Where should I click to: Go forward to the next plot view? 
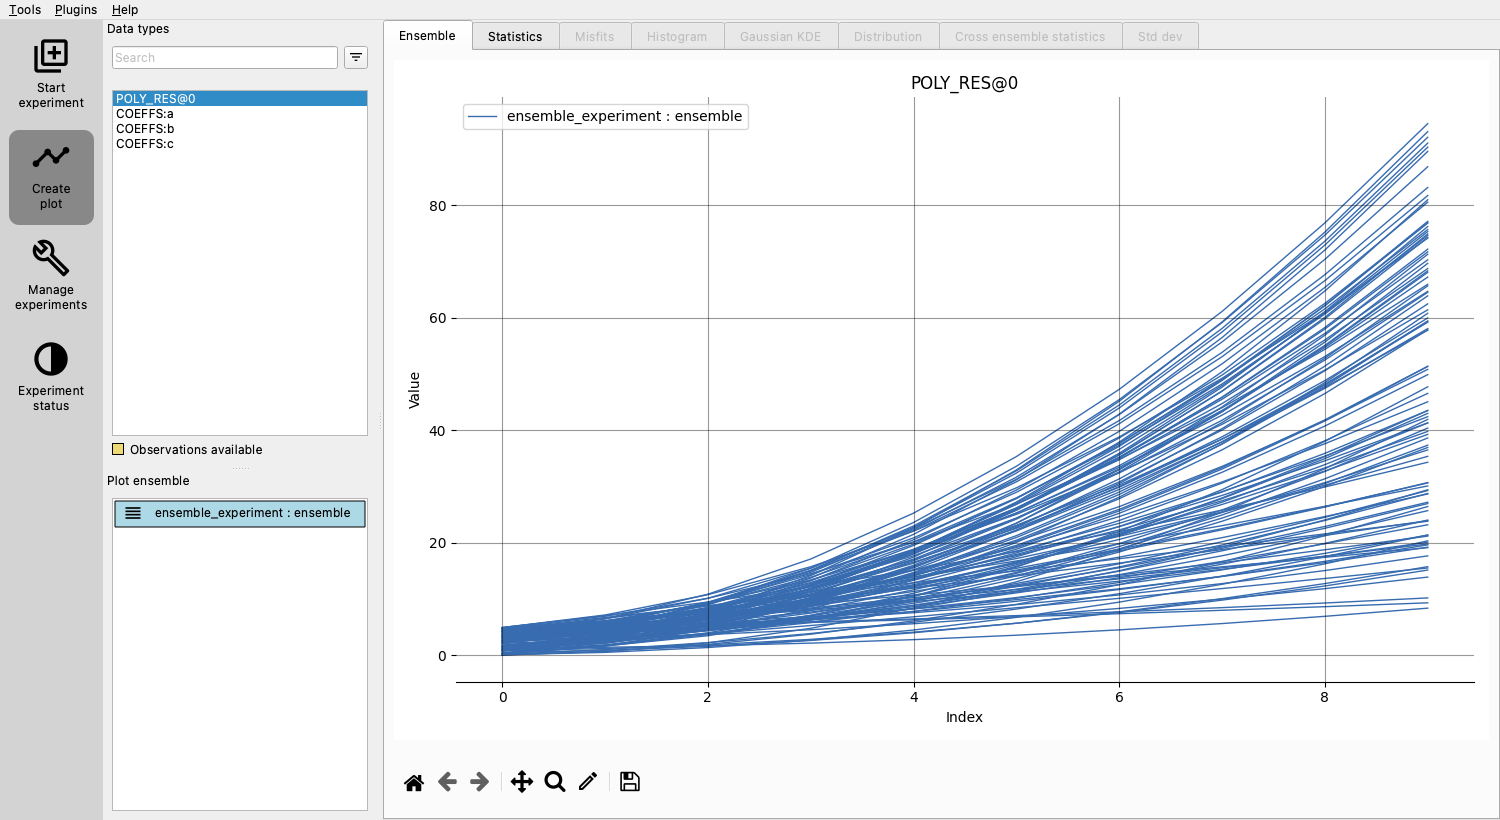tap(480, 782)
